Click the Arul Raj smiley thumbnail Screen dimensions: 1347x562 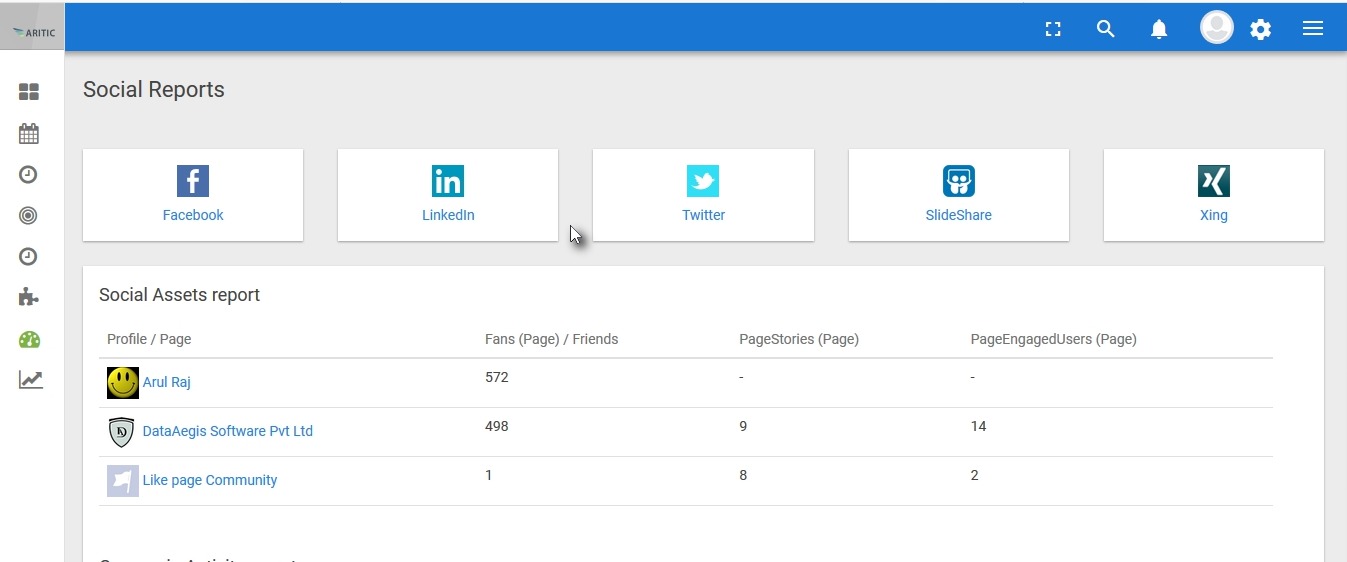123,383
